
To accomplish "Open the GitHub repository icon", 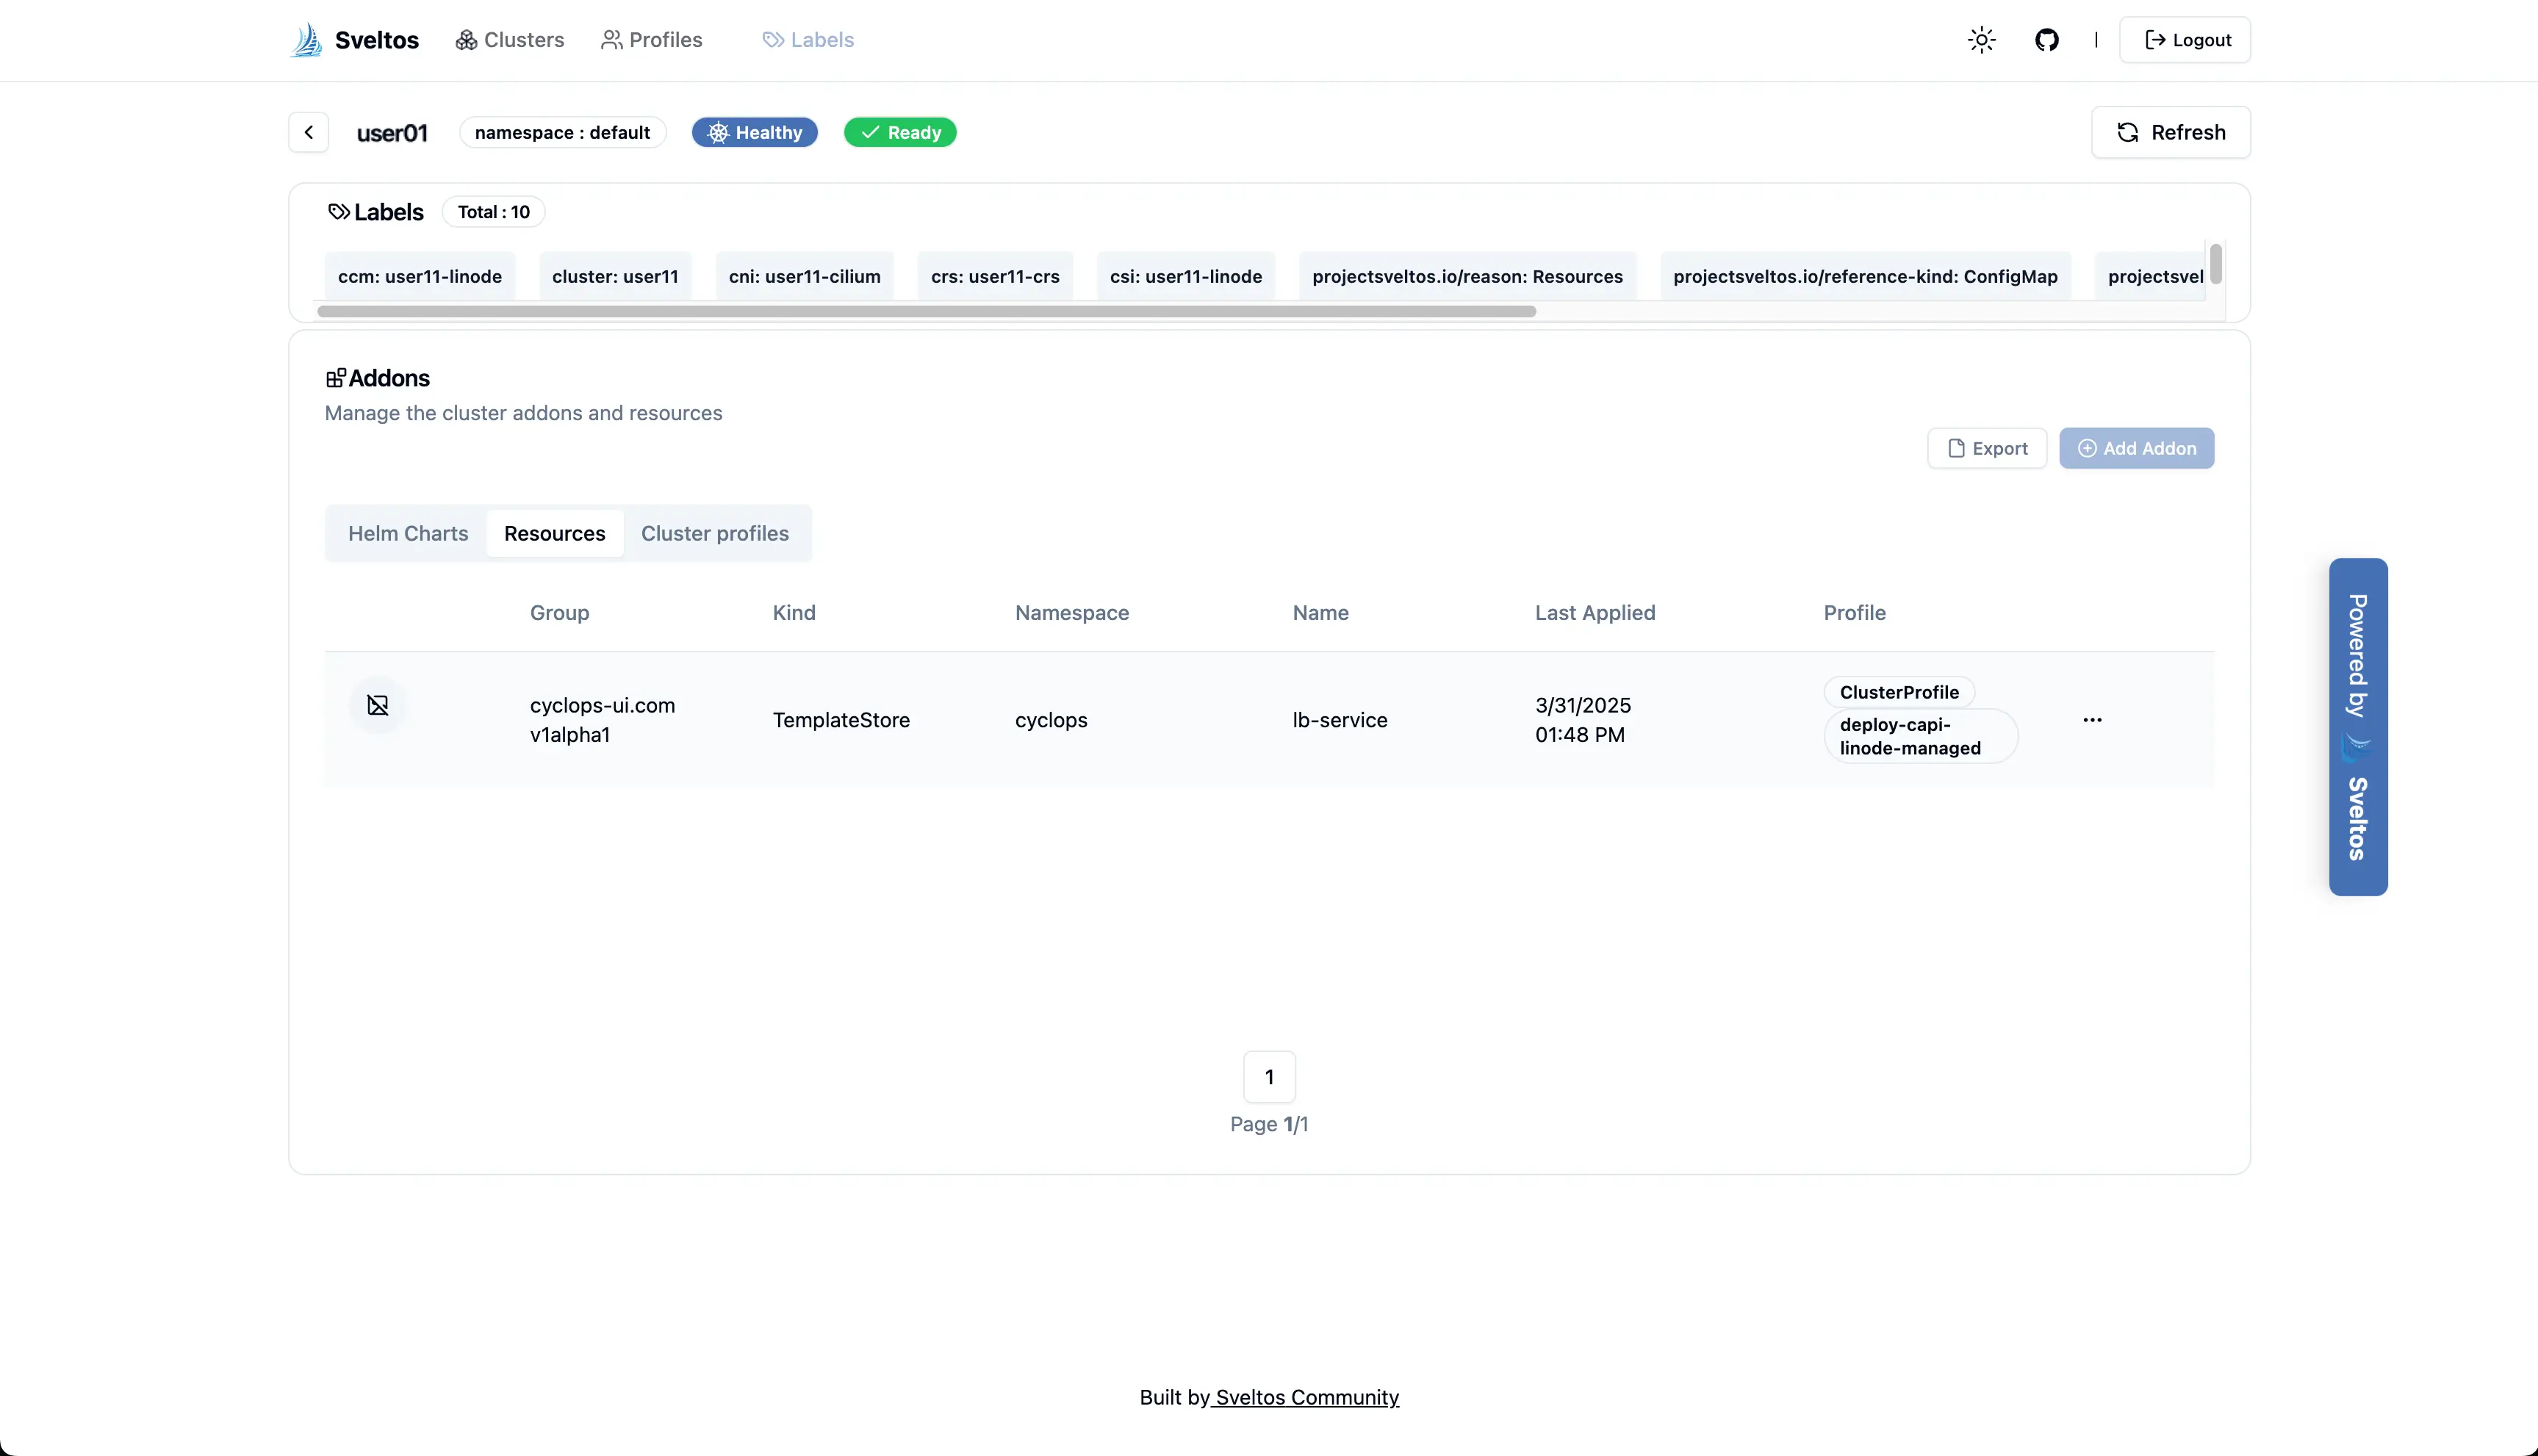I will pos(2046,40).
